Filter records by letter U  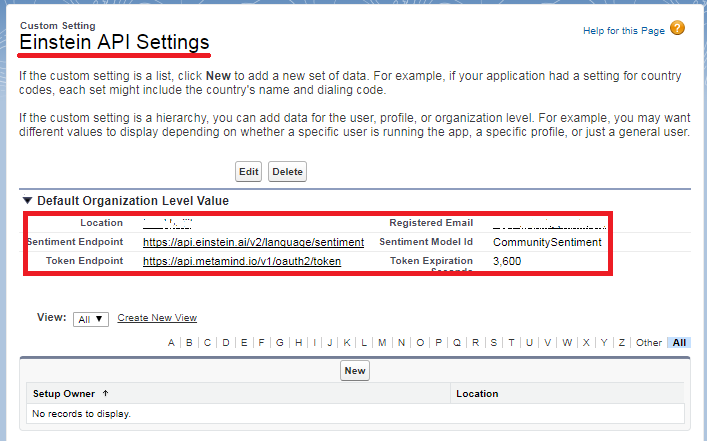click(529, 343)
